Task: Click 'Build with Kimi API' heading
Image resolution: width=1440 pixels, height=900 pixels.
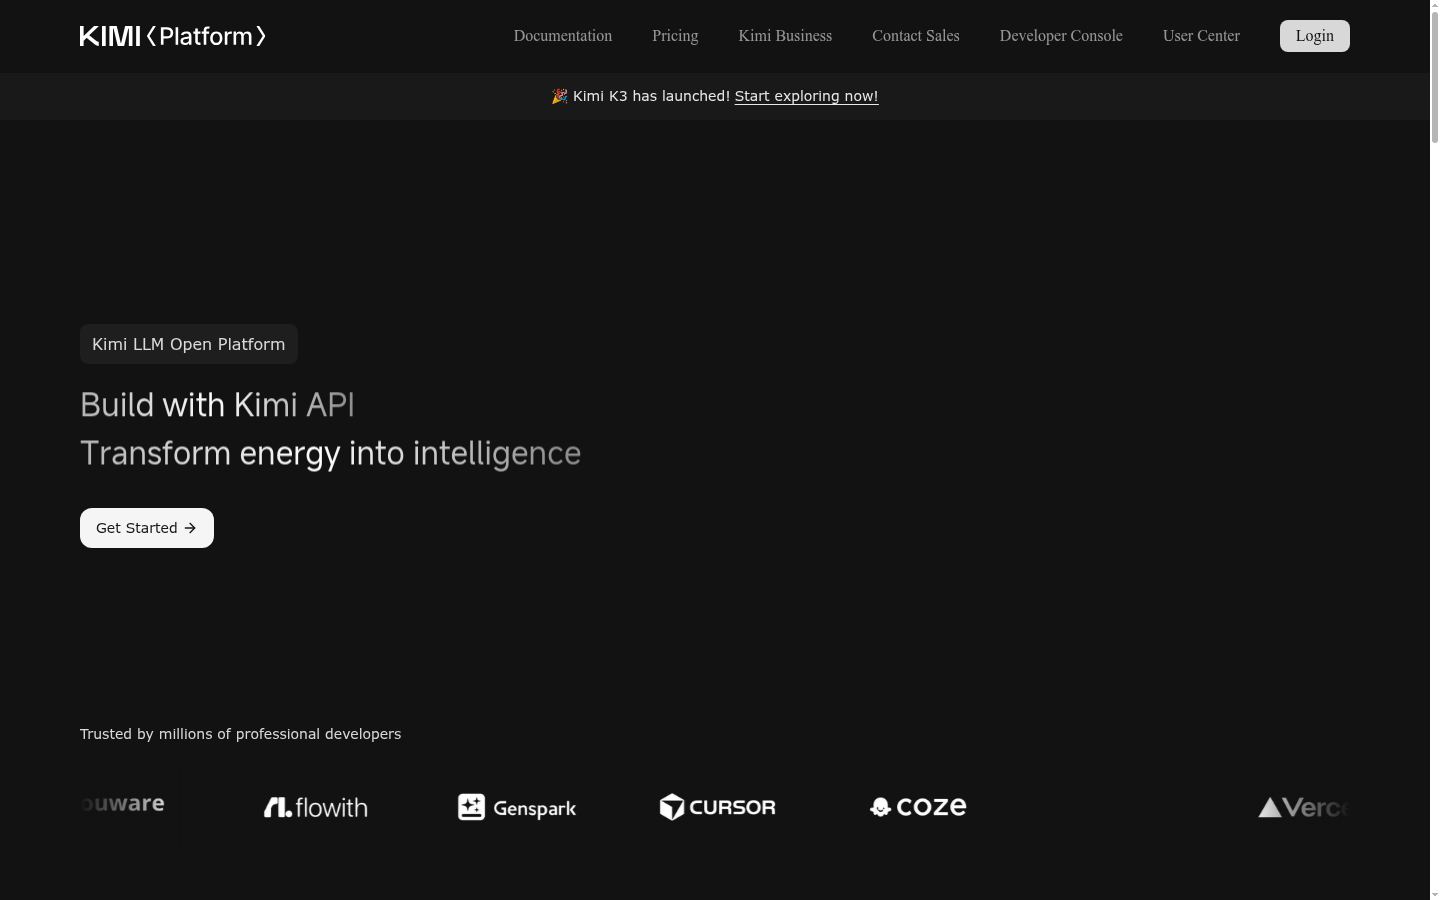Action: (x=217, y=405)
